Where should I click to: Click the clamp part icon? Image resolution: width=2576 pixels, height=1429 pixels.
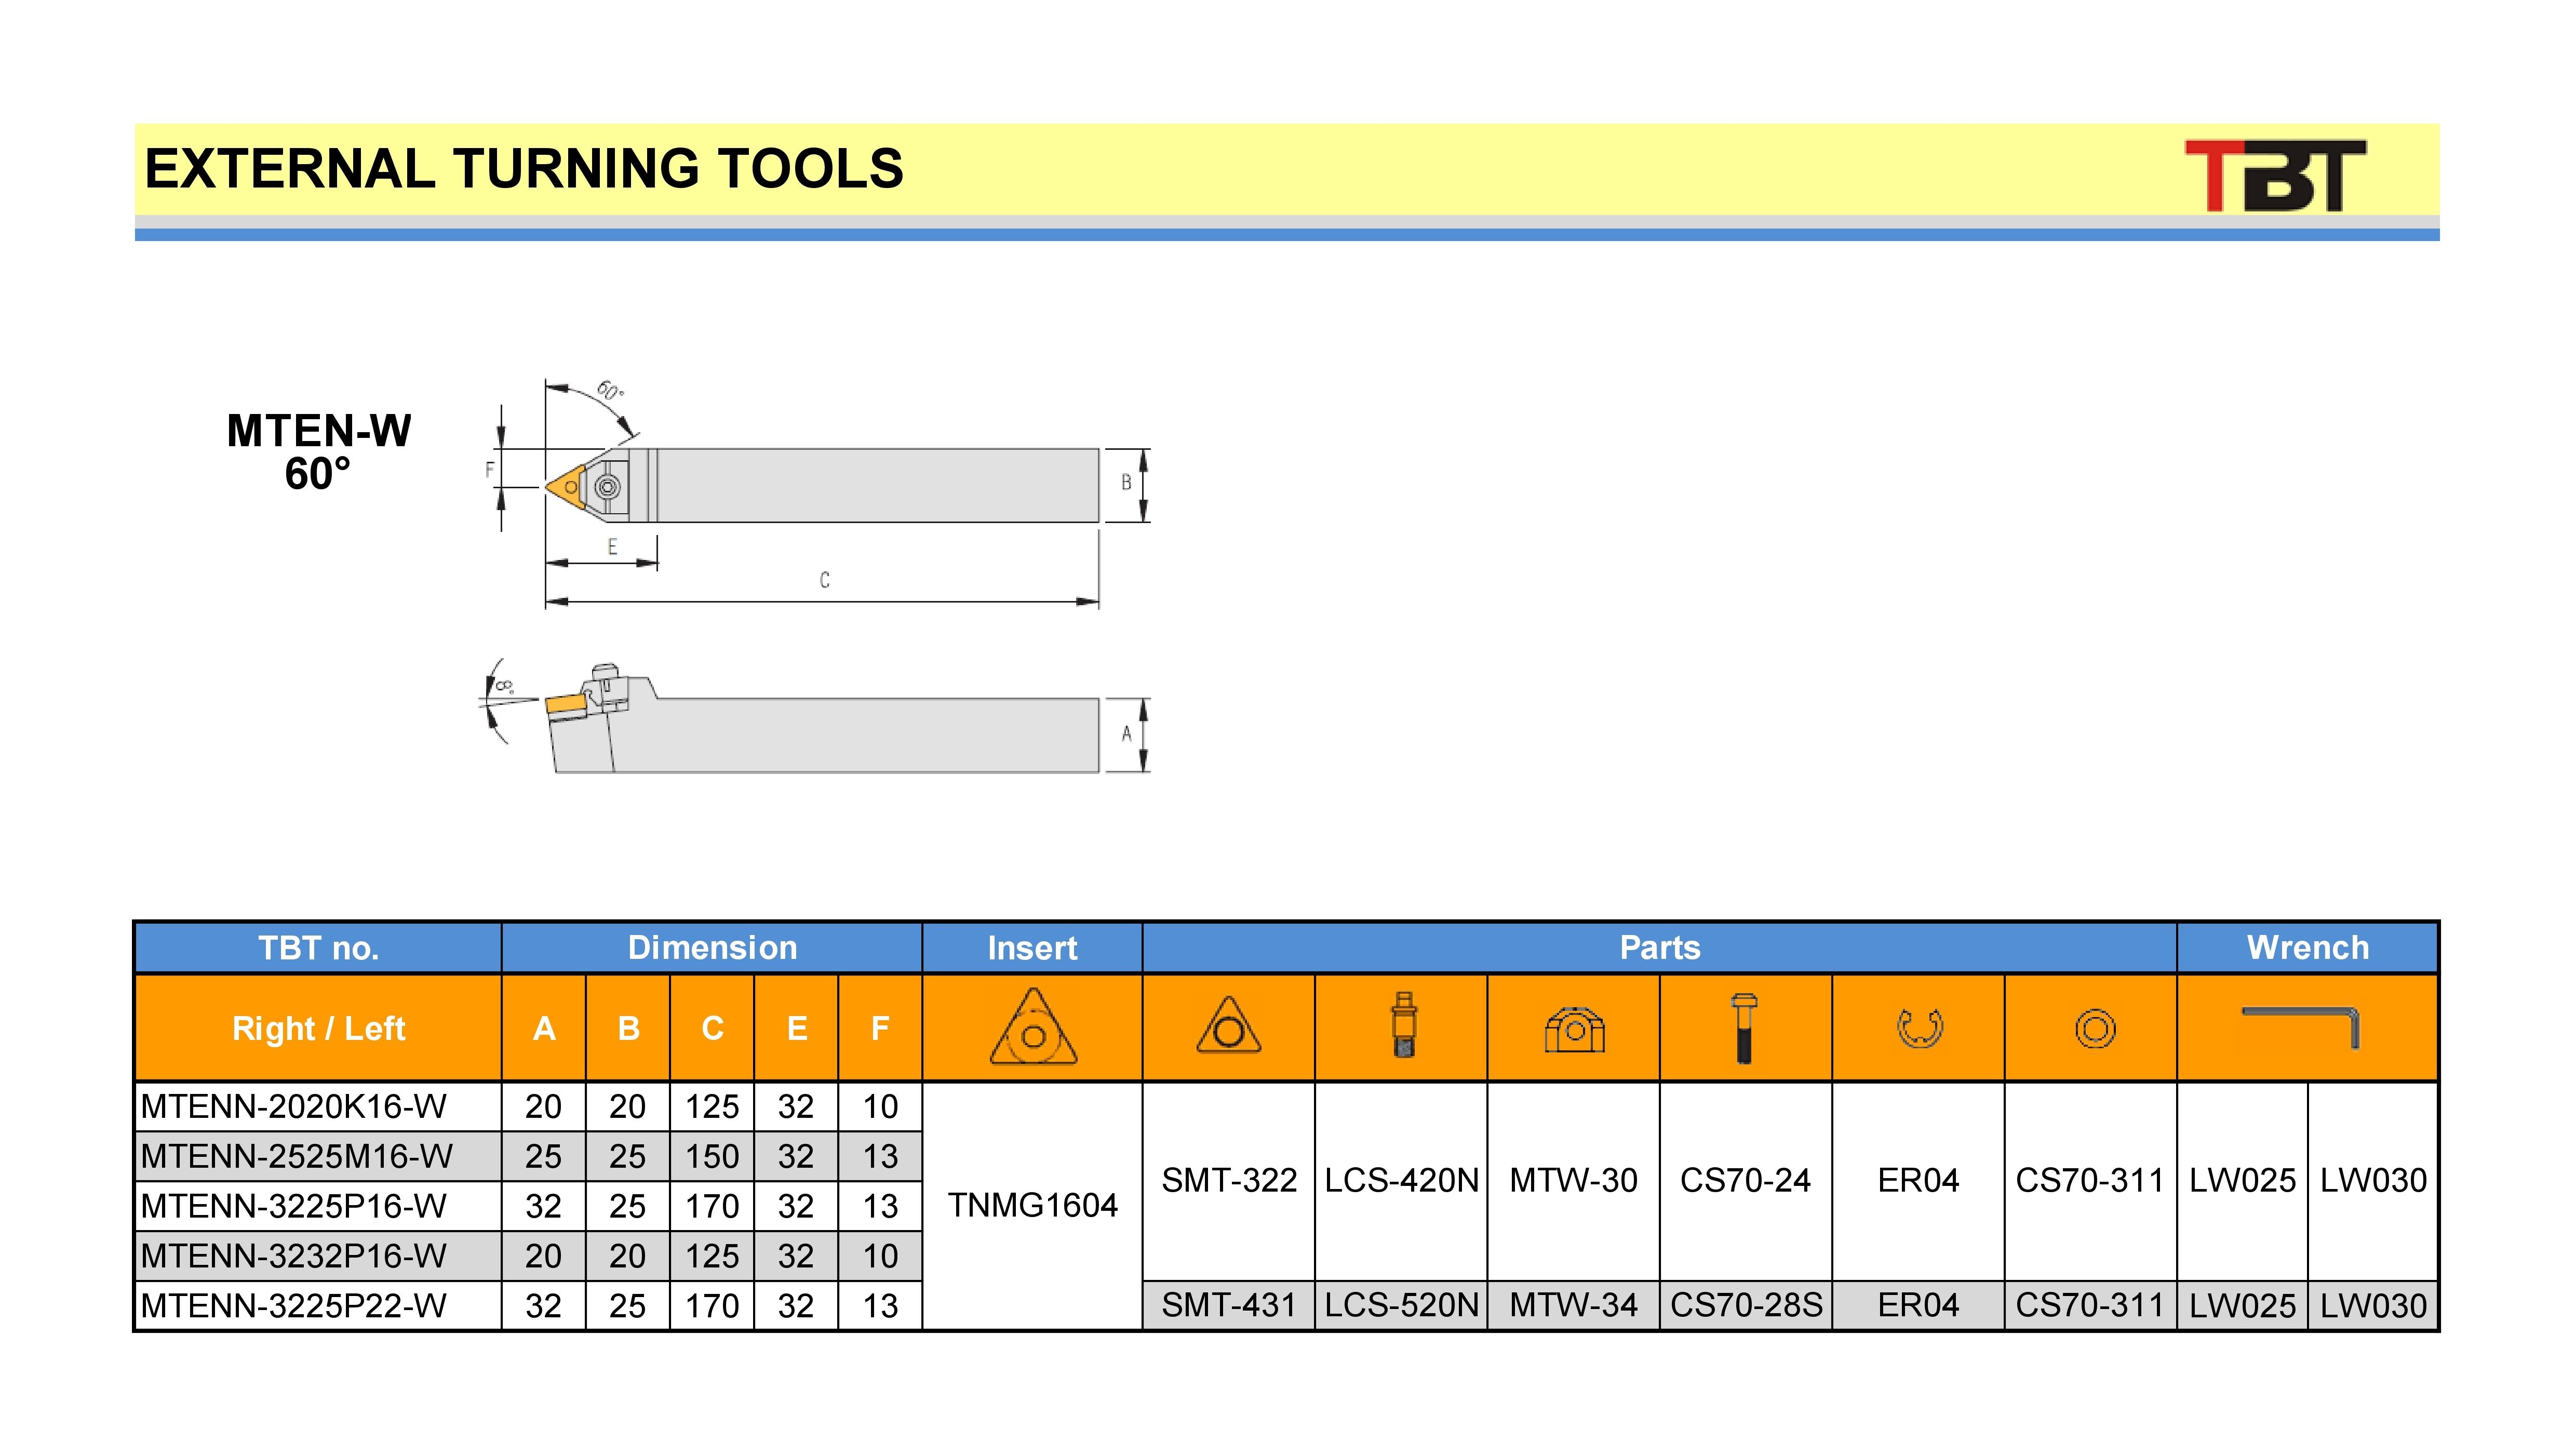pyautogui.click(x=1574, y=1030)
